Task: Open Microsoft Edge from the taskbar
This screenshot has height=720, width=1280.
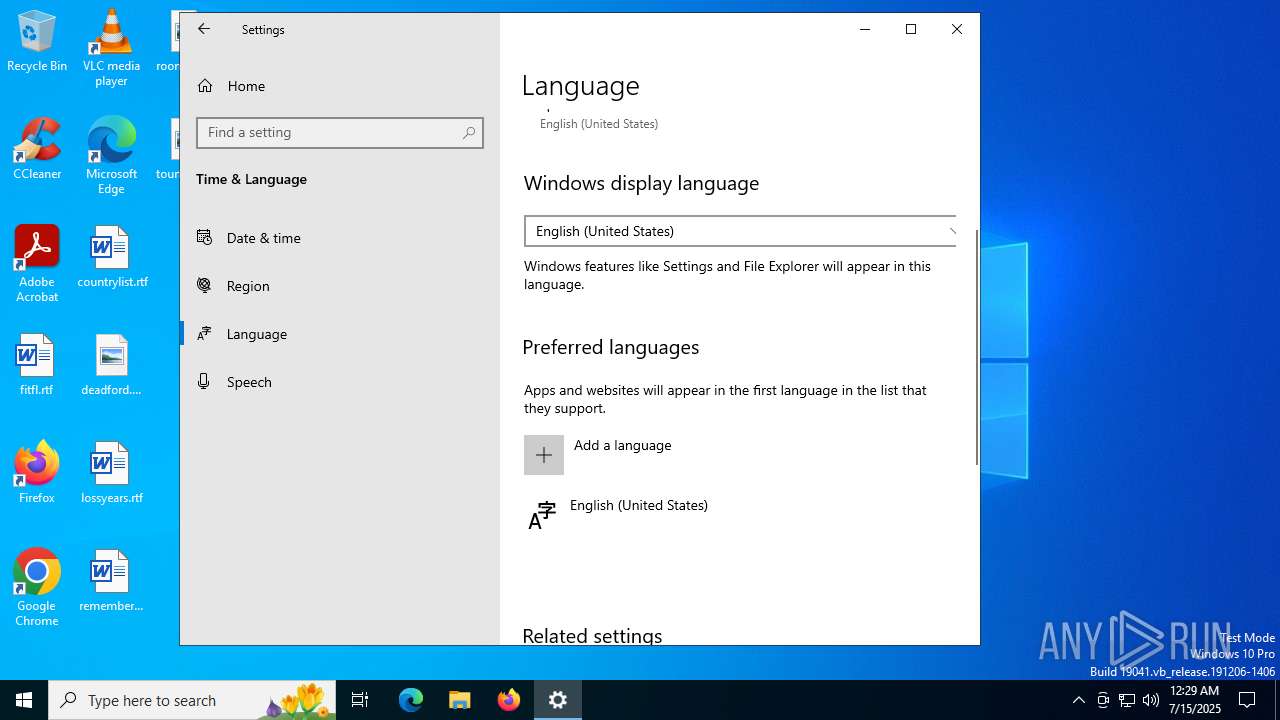Action: 411,700
